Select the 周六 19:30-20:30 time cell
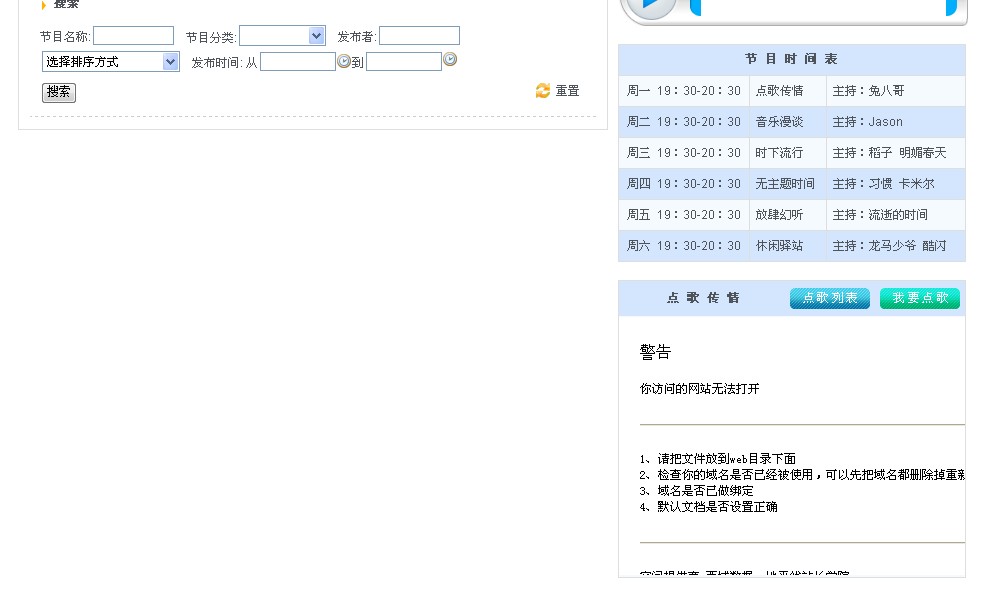This screenshot has height=592, width=989. [684, 245]
